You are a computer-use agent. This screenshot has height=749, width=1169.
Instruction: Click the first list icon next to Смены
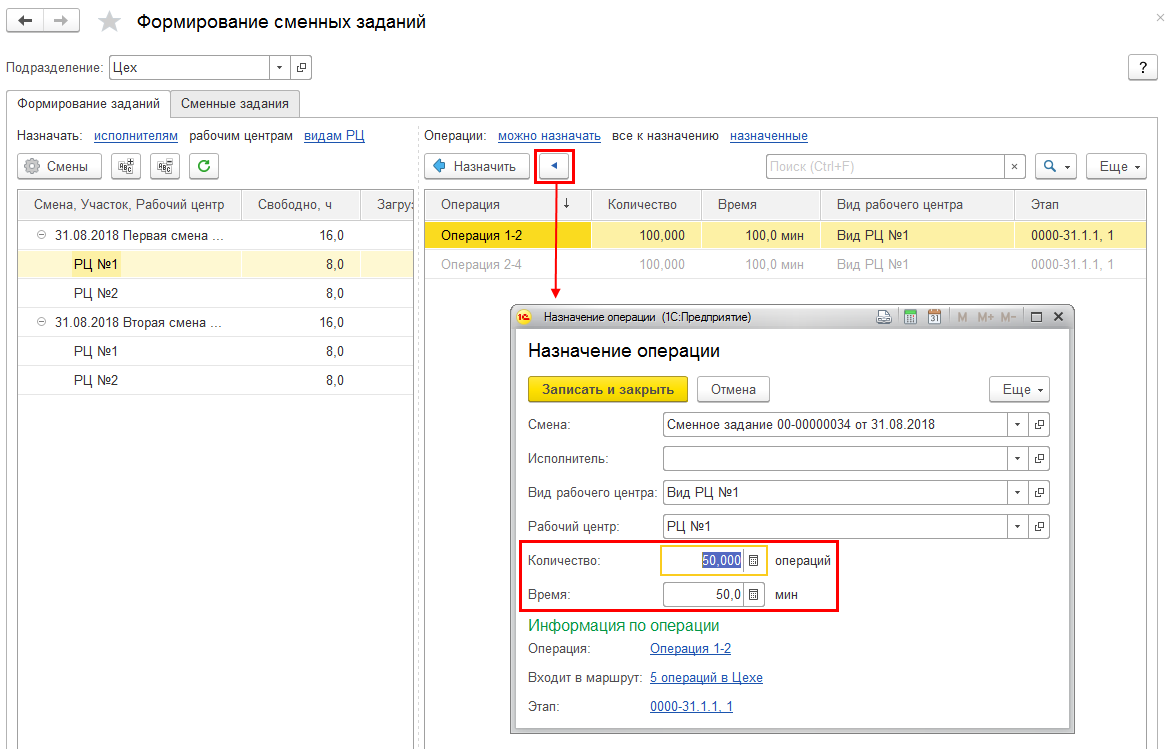[126, 166]
